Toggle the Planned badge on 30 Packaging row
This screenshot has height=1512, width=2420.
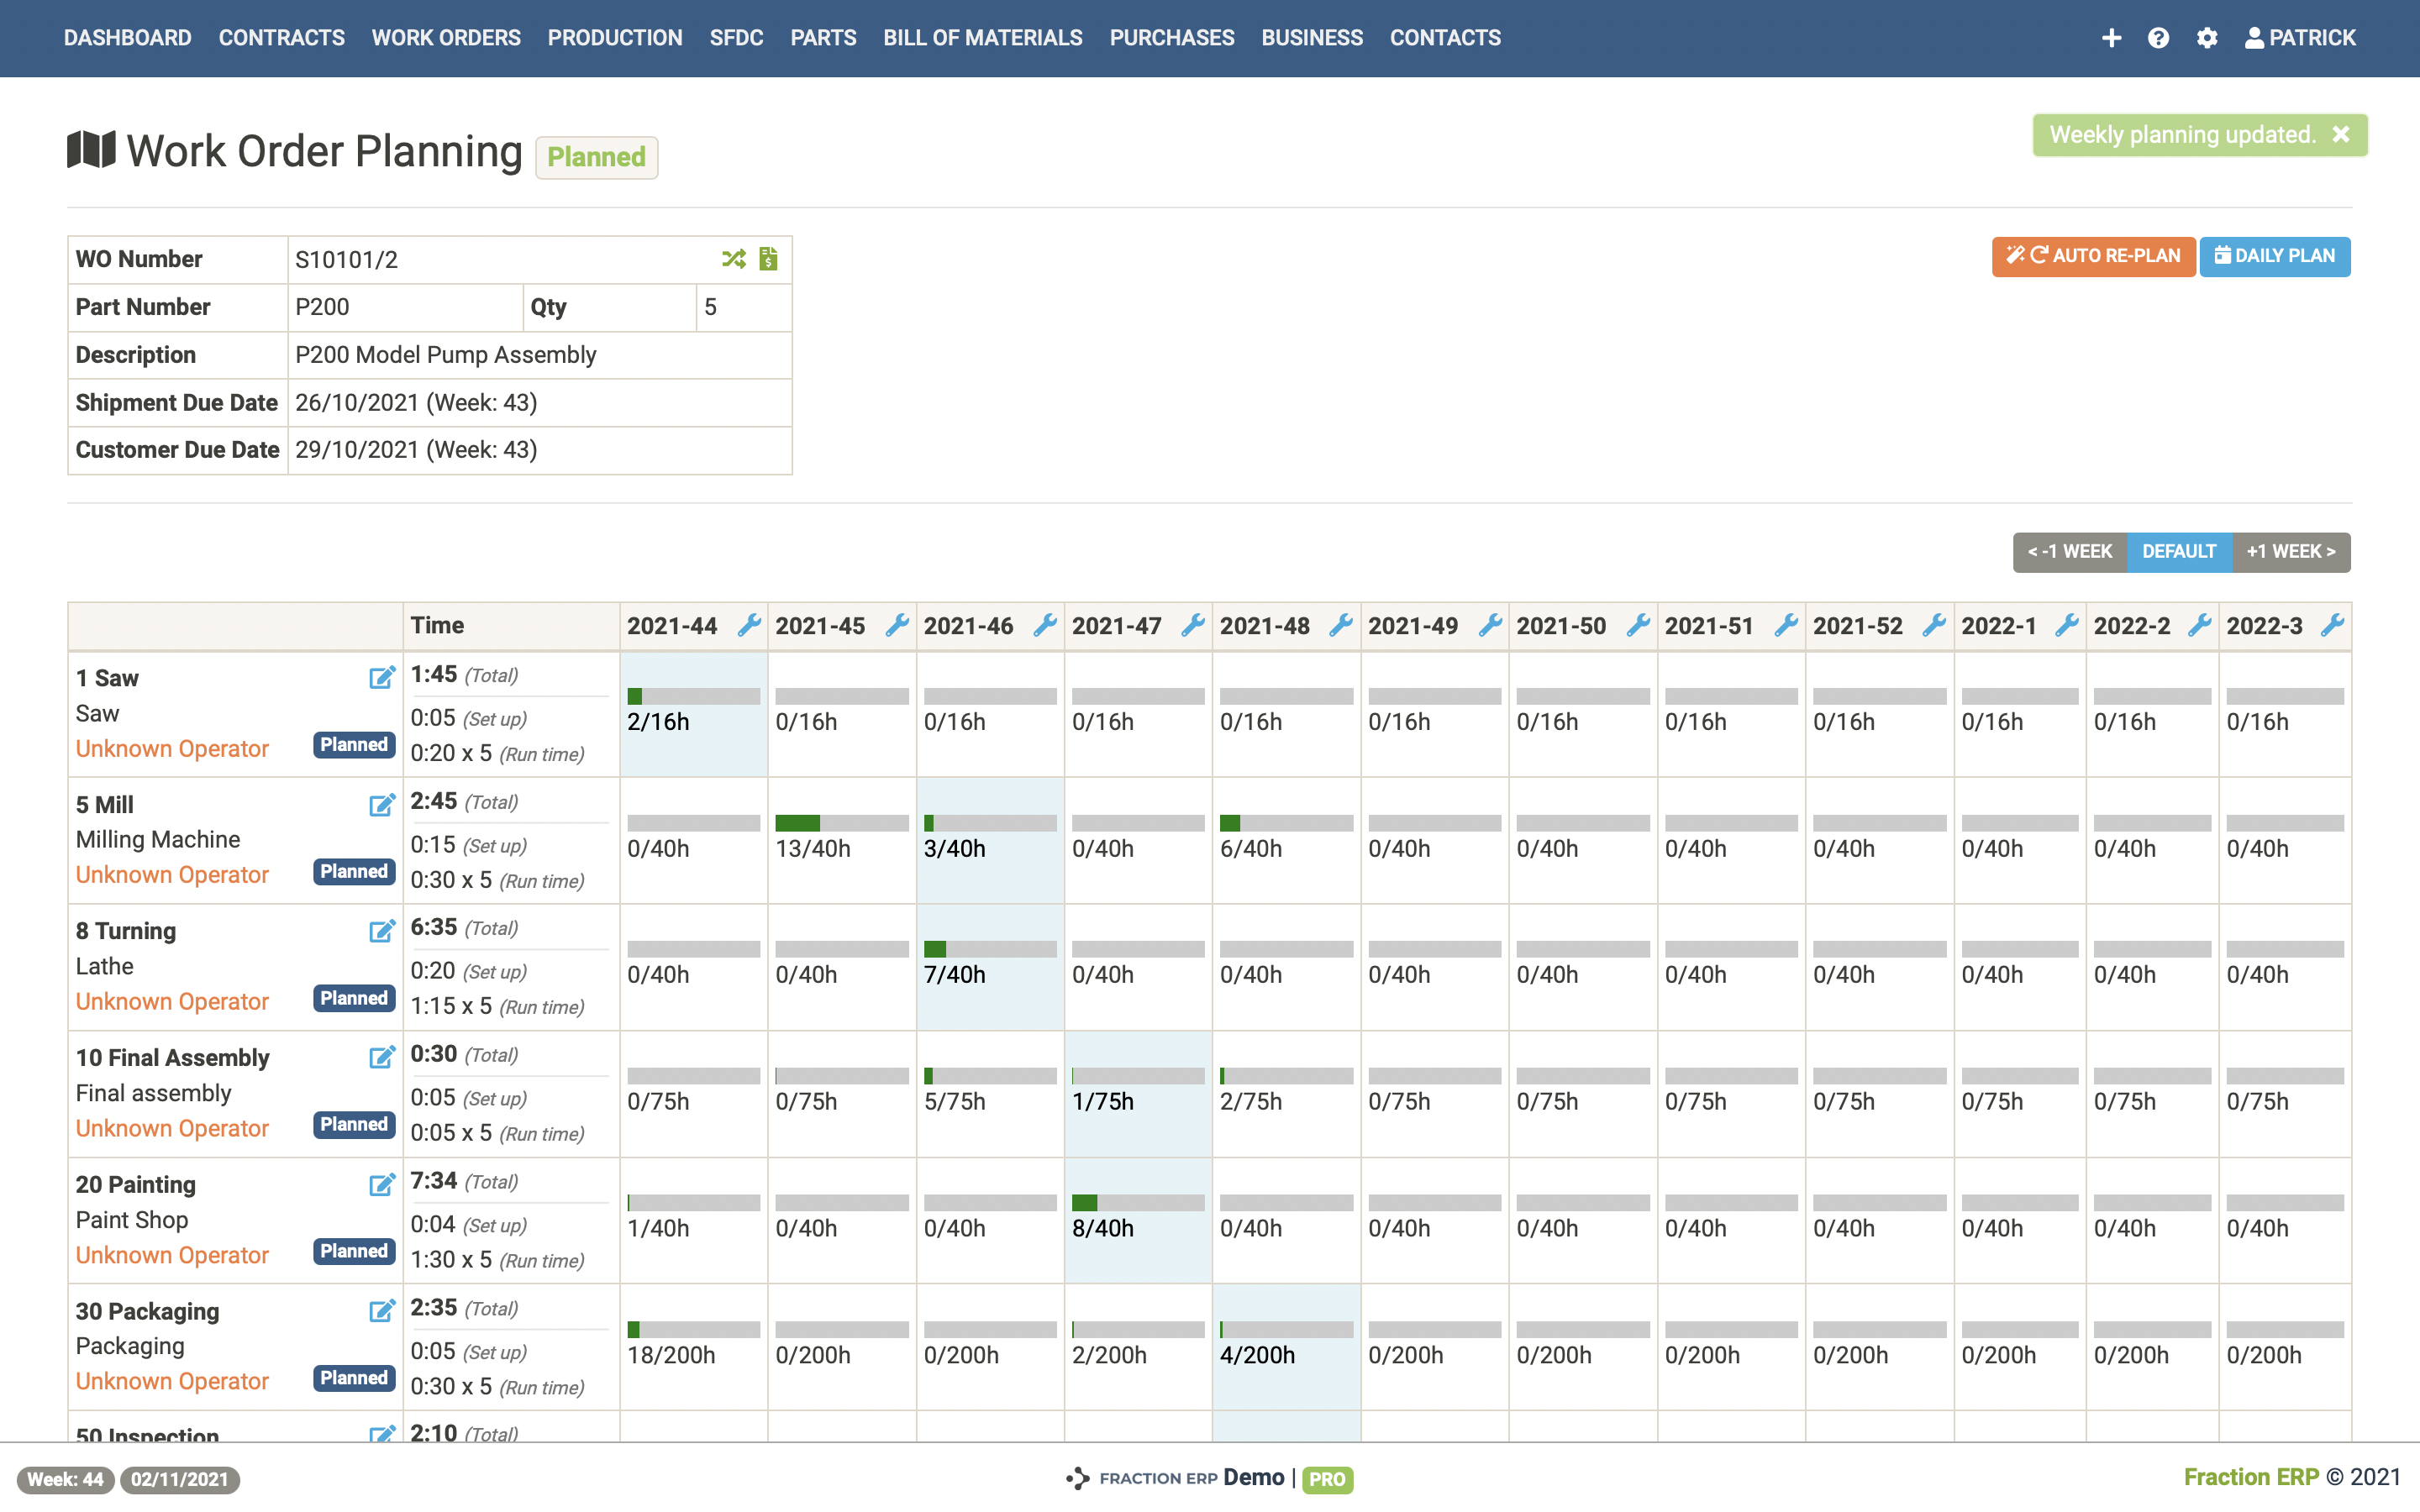click(350, 1381)
